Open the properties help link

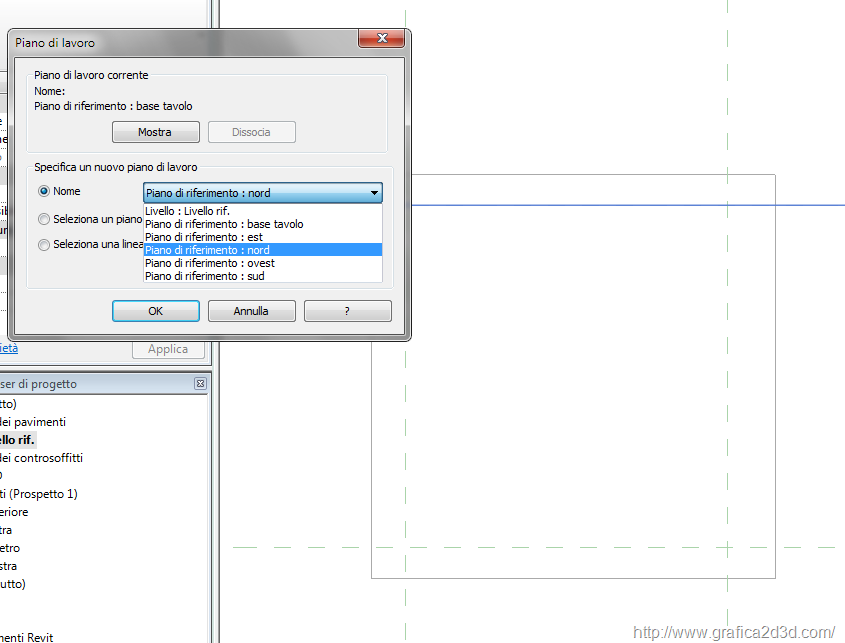pos(8,349)
